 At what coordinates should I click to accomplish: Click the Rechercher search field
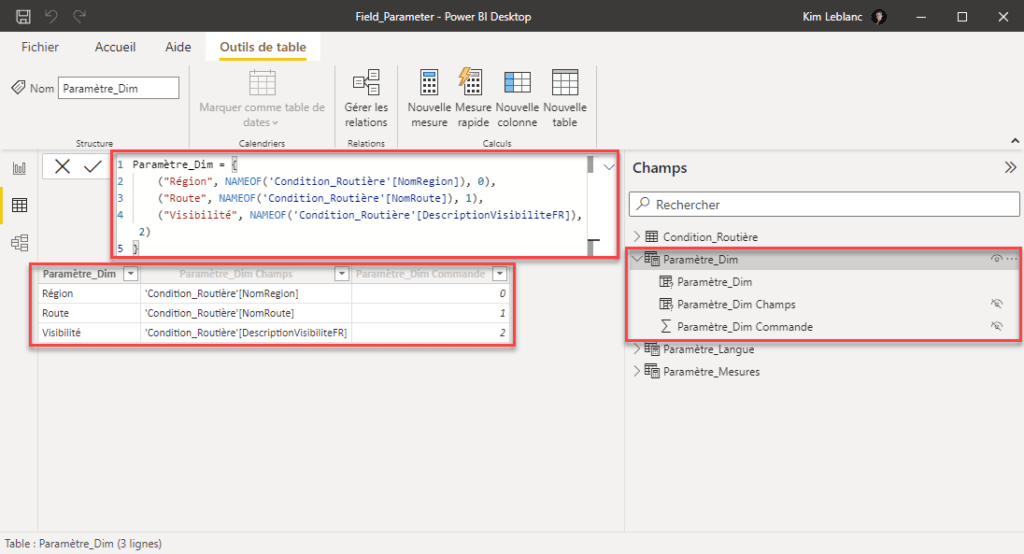(824, 204)
